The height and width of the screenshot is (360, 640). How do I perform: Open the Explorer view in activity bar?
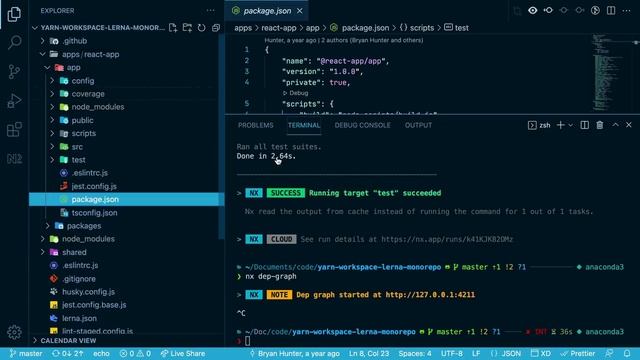[14, 14]
